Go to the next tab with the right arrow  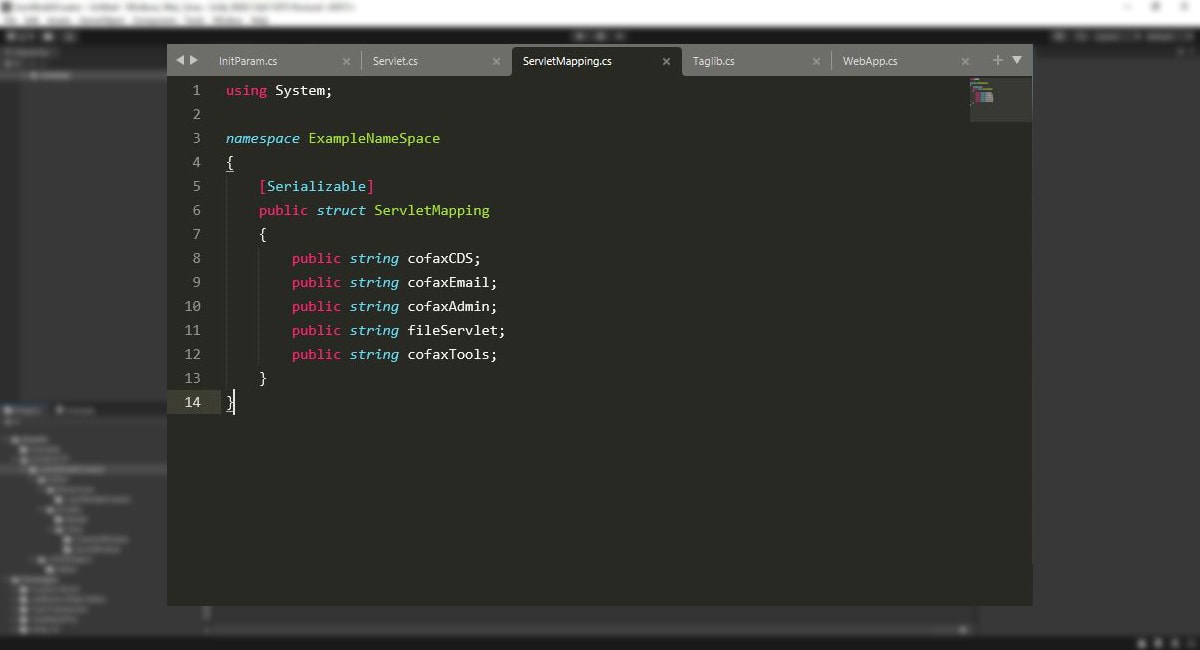pos(194,60)
